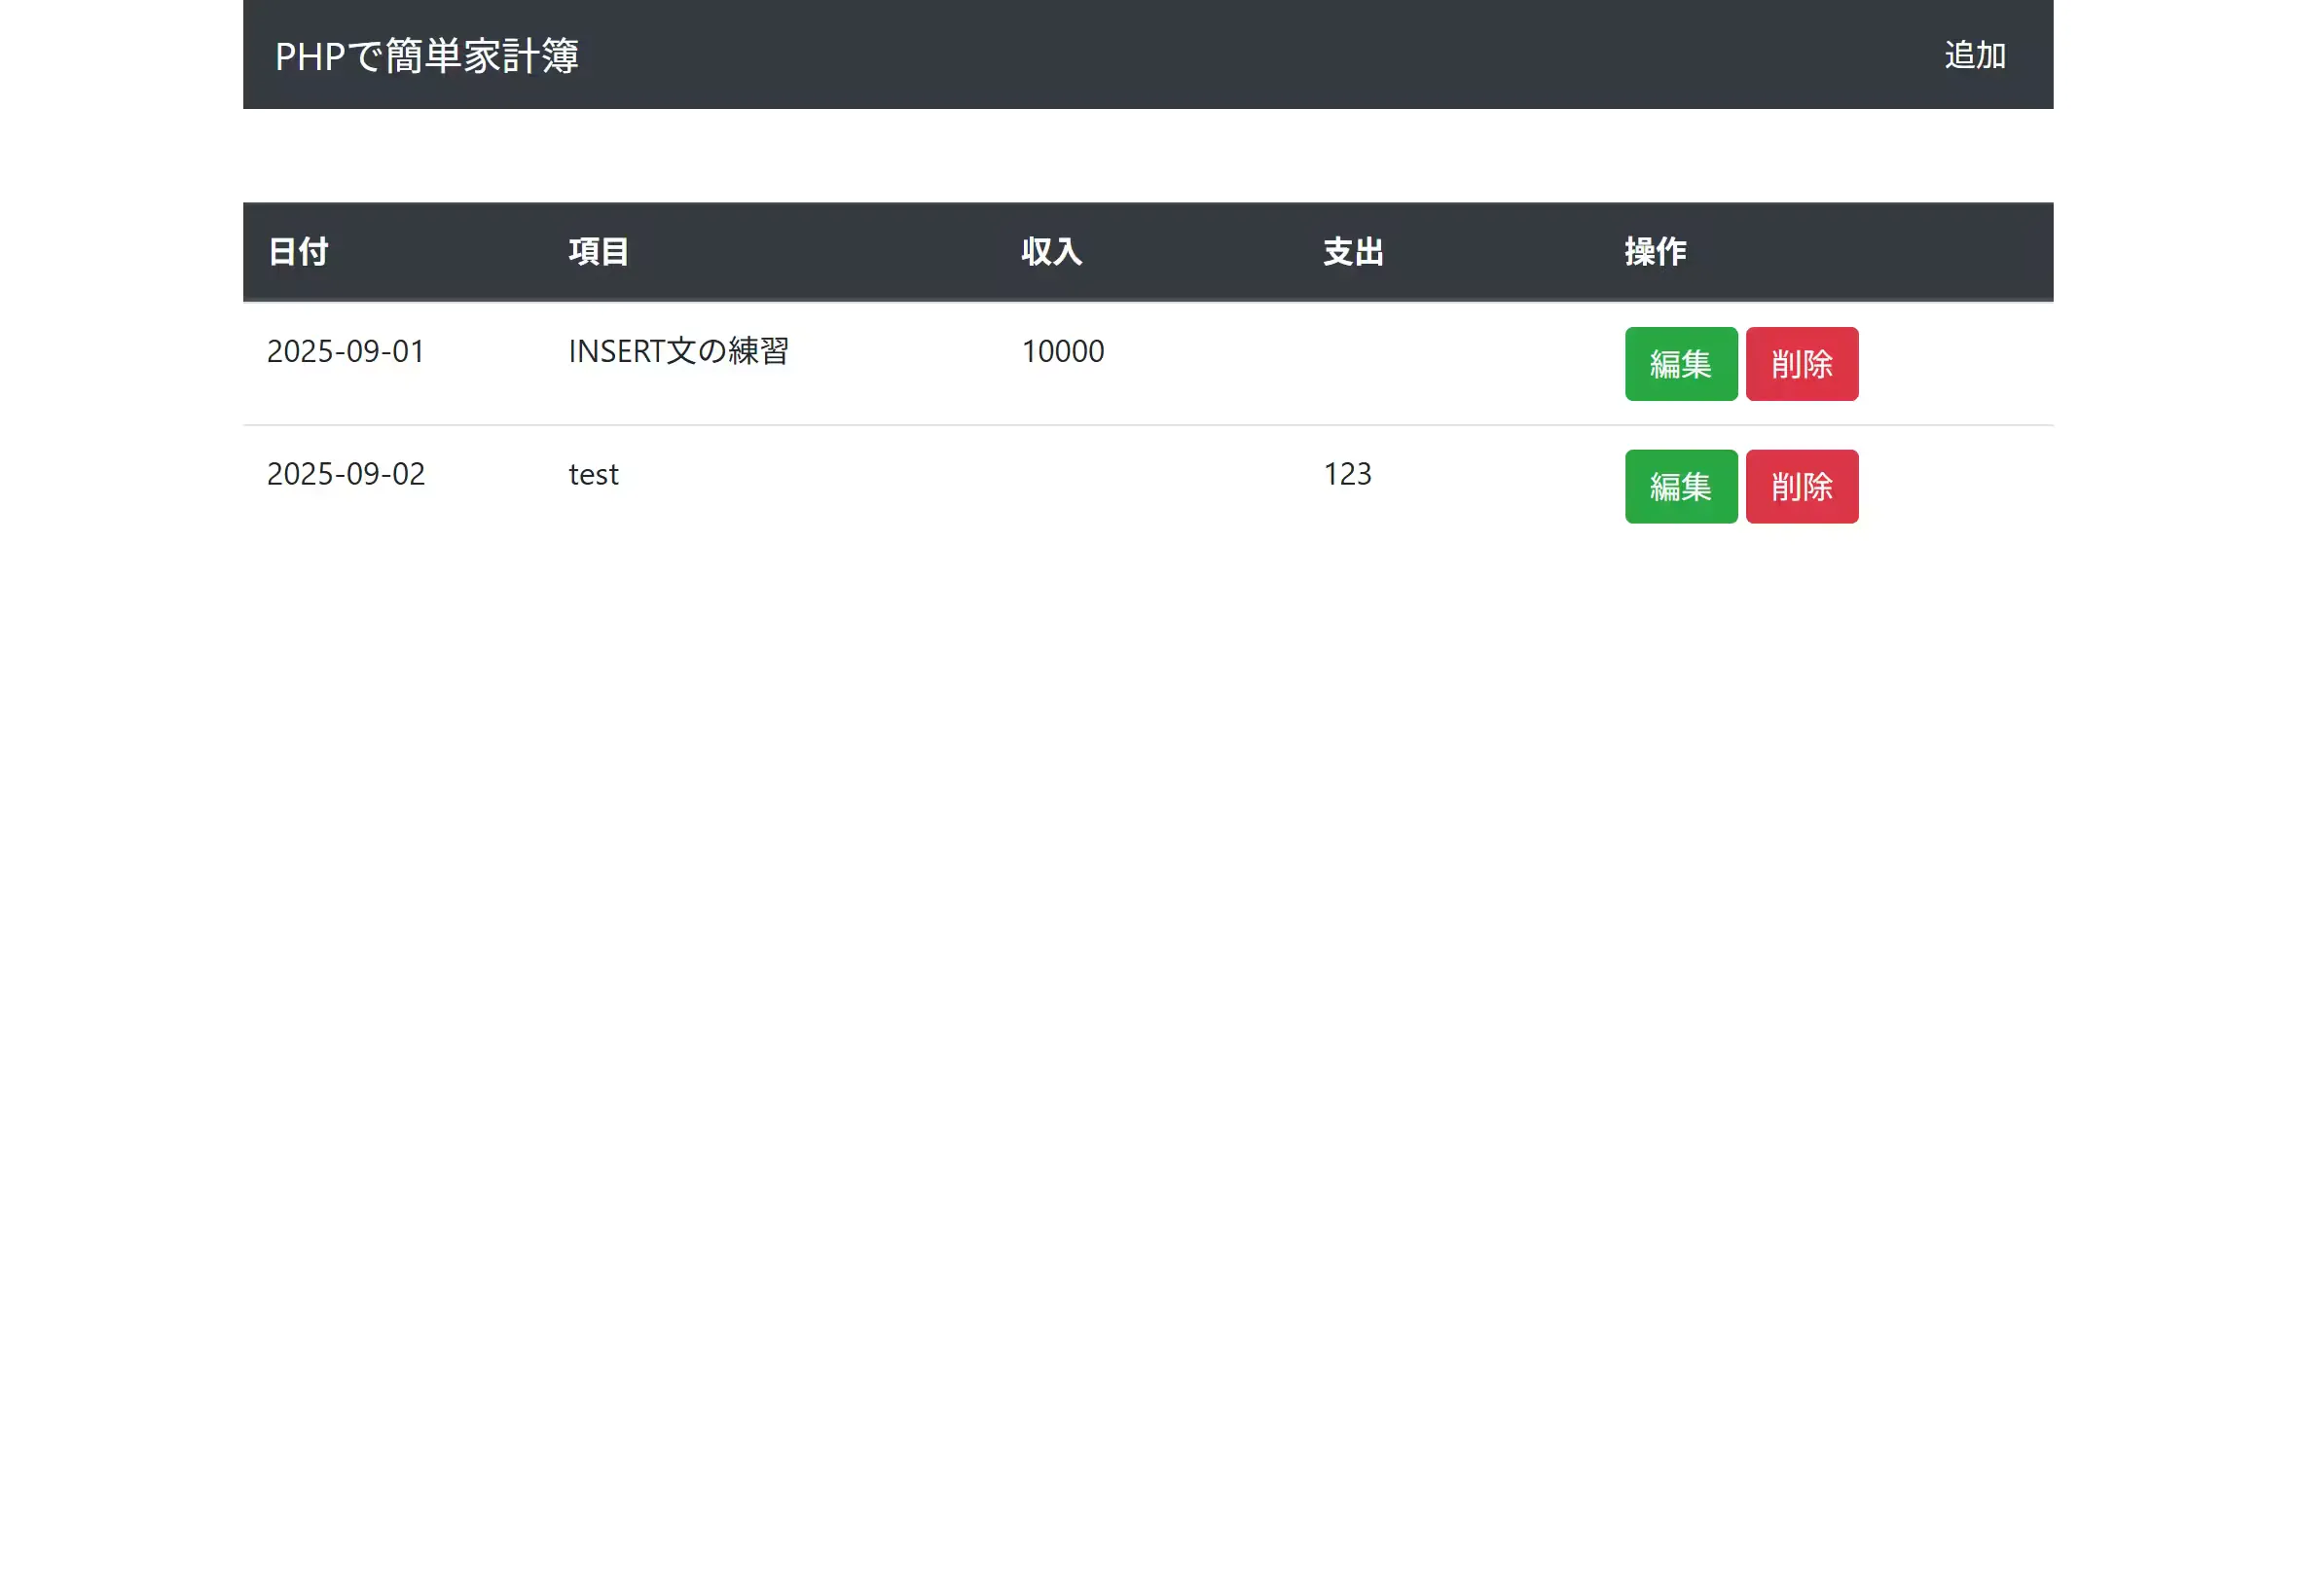The width and height of the screenshot is (2297, 1596).
Task: Open the PHPで簡単家計簿 brand title
Action: point(426,56)
